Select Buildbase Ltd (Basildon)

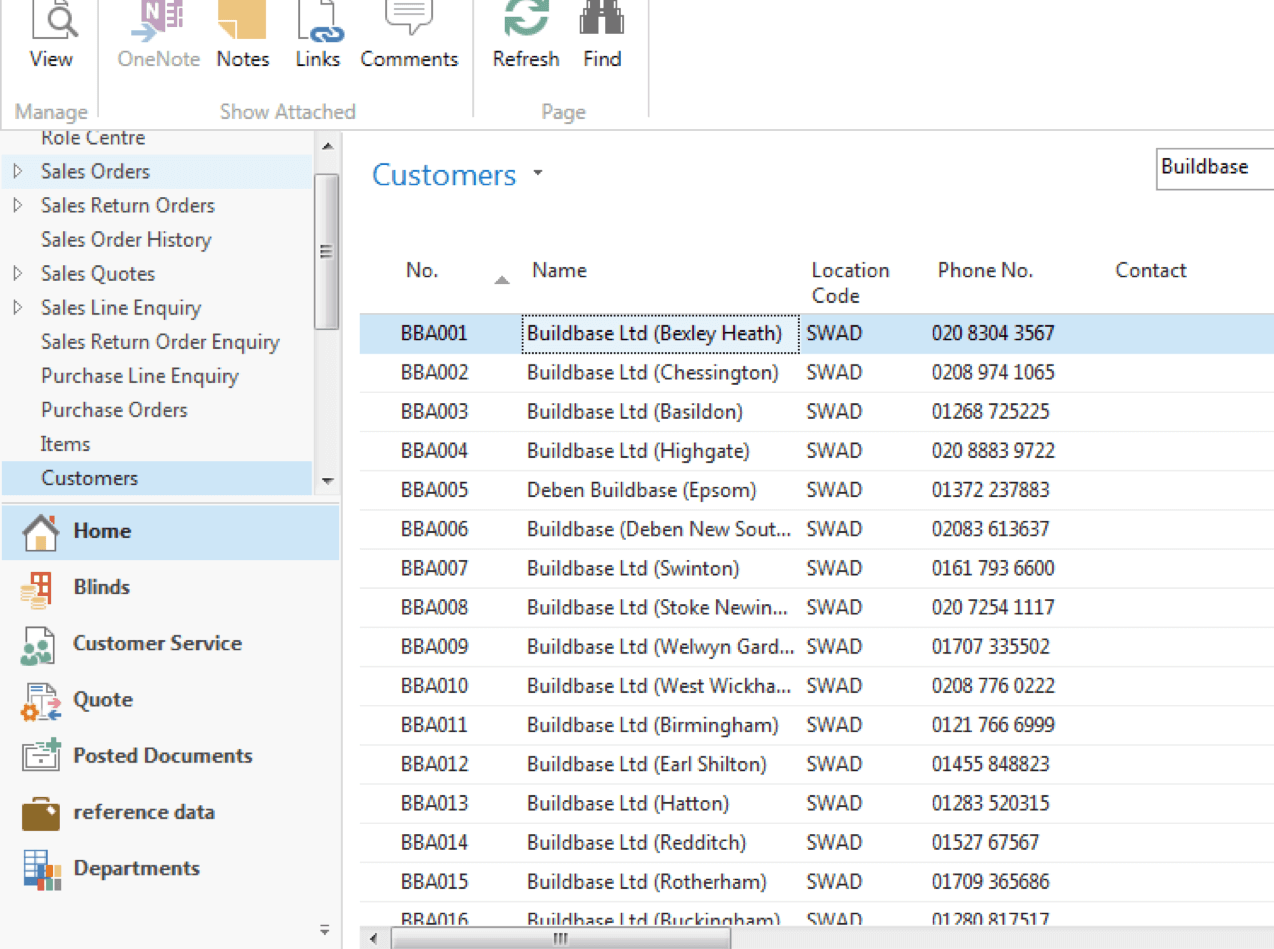(635, 412)
